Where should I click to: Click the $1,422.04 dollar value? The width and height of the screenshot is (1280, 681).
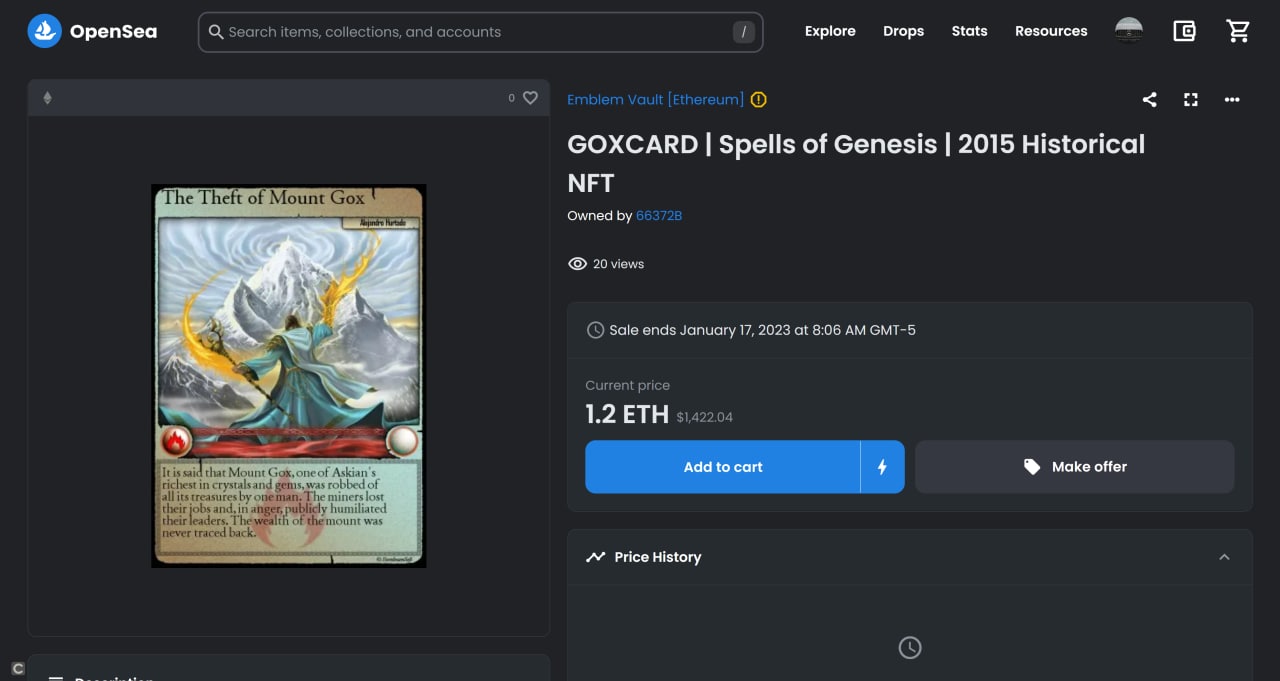click(704, 417)
